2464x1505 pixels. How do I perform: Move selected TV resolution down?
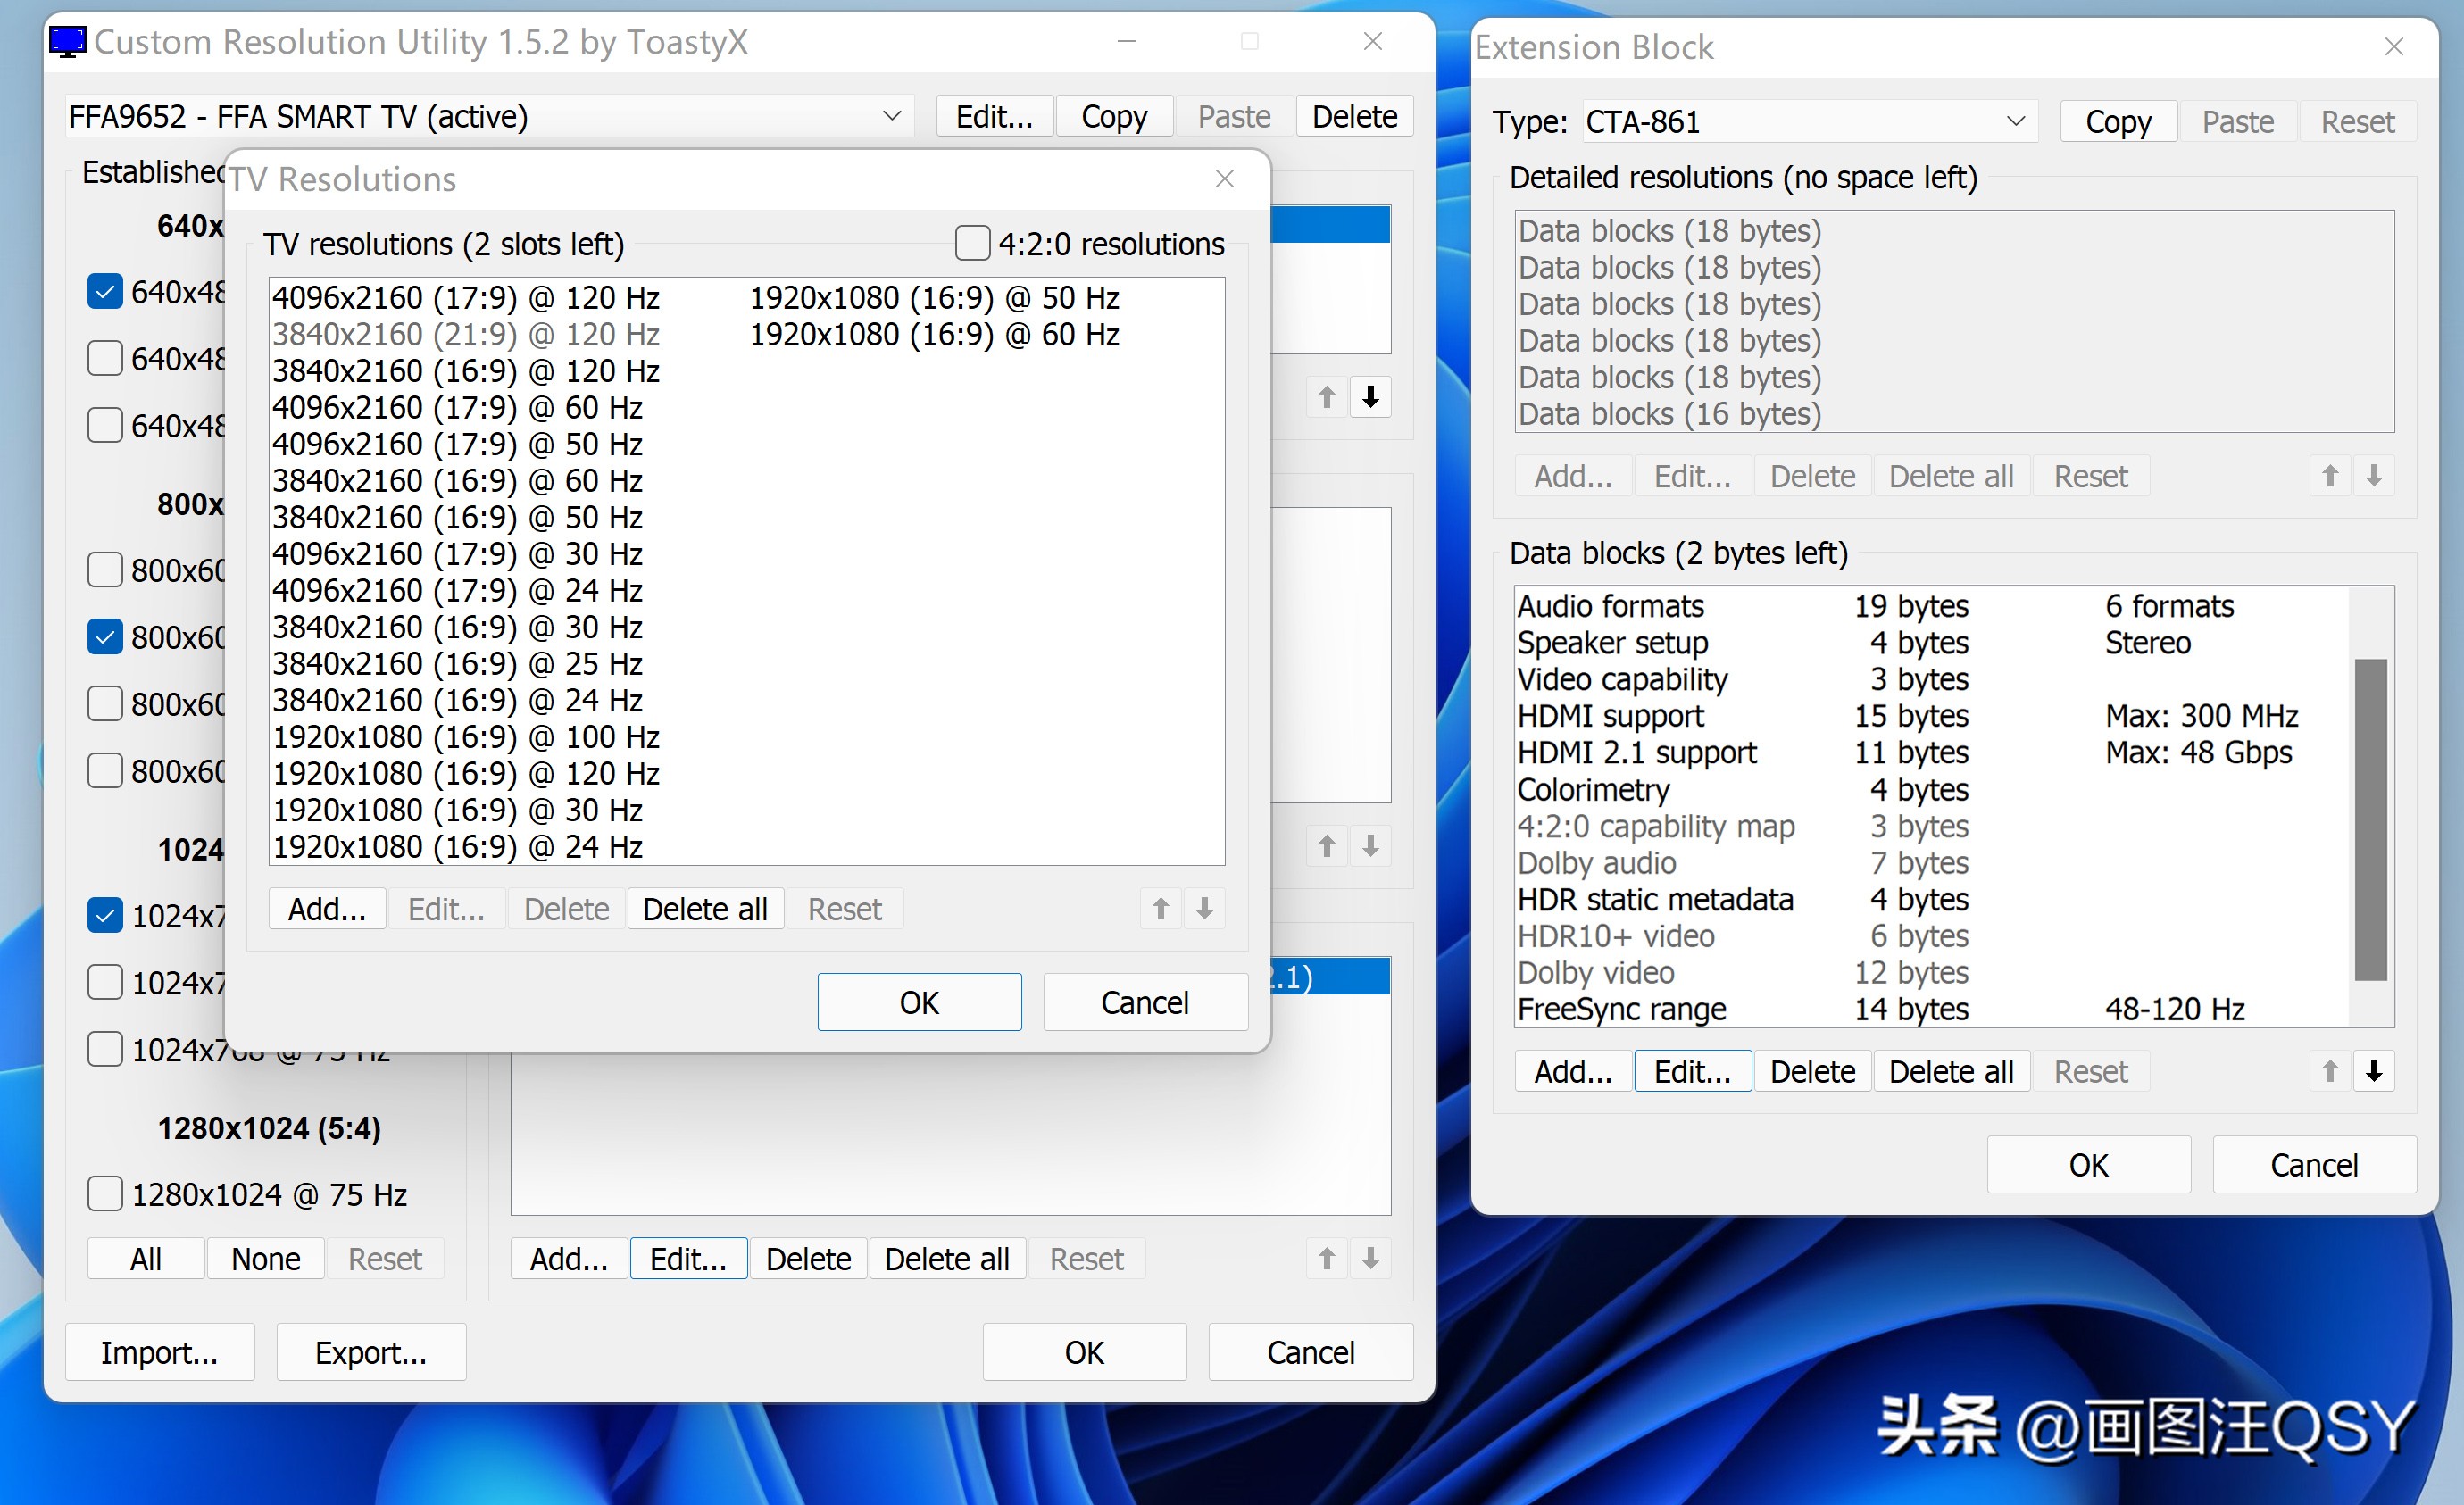(x=1204, y=908)
